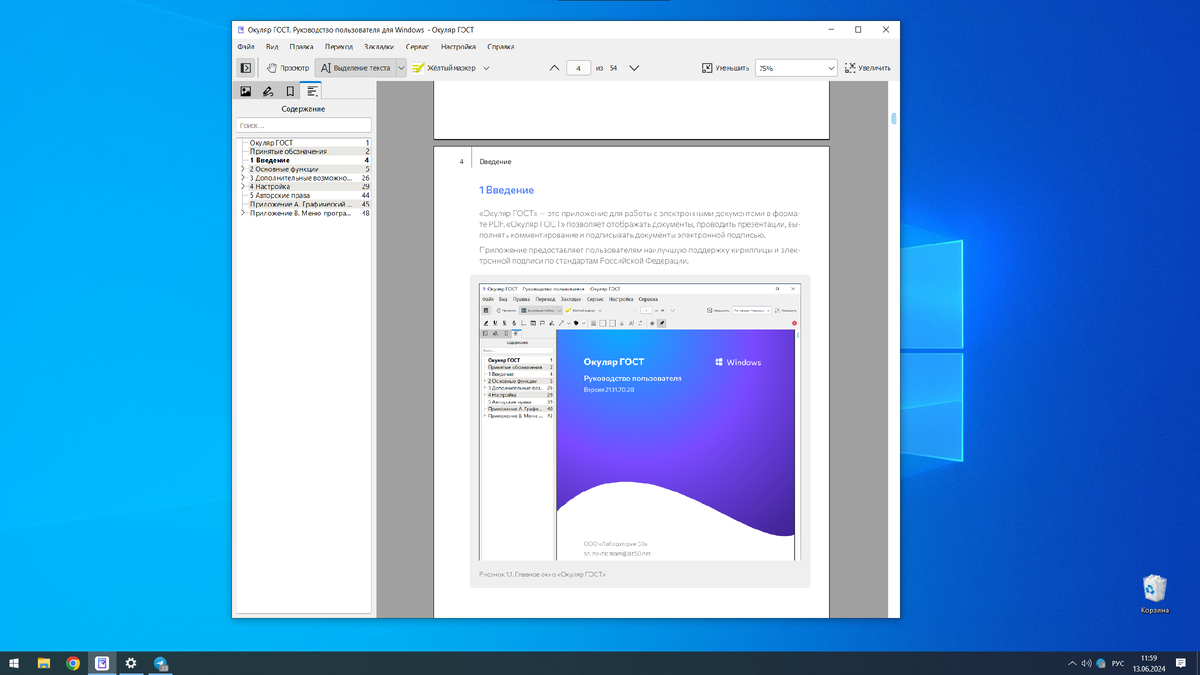Viewport: 1200px width, 675px height.
Task: Click the embedded Окуляр ГОСТ main window figure
Action: [x=639, y=421]
